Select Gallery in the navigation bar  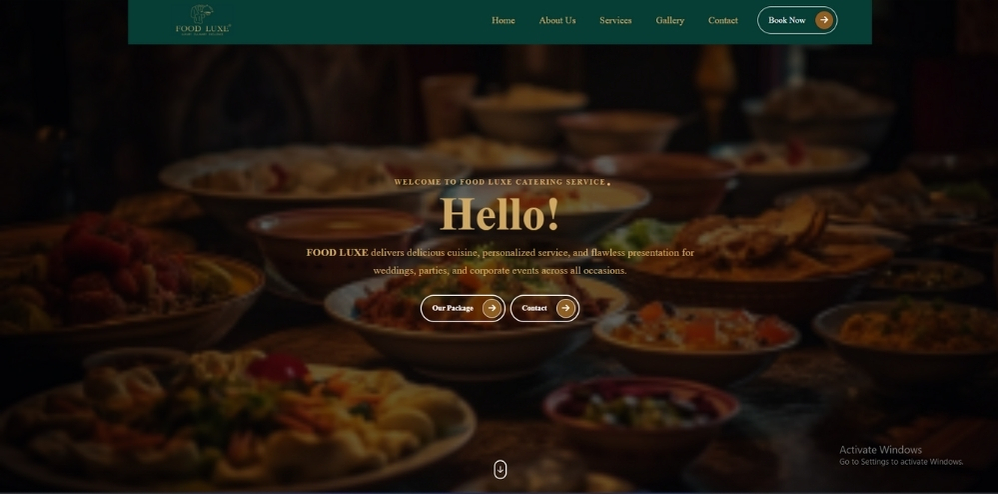click(x=670, y=20)
